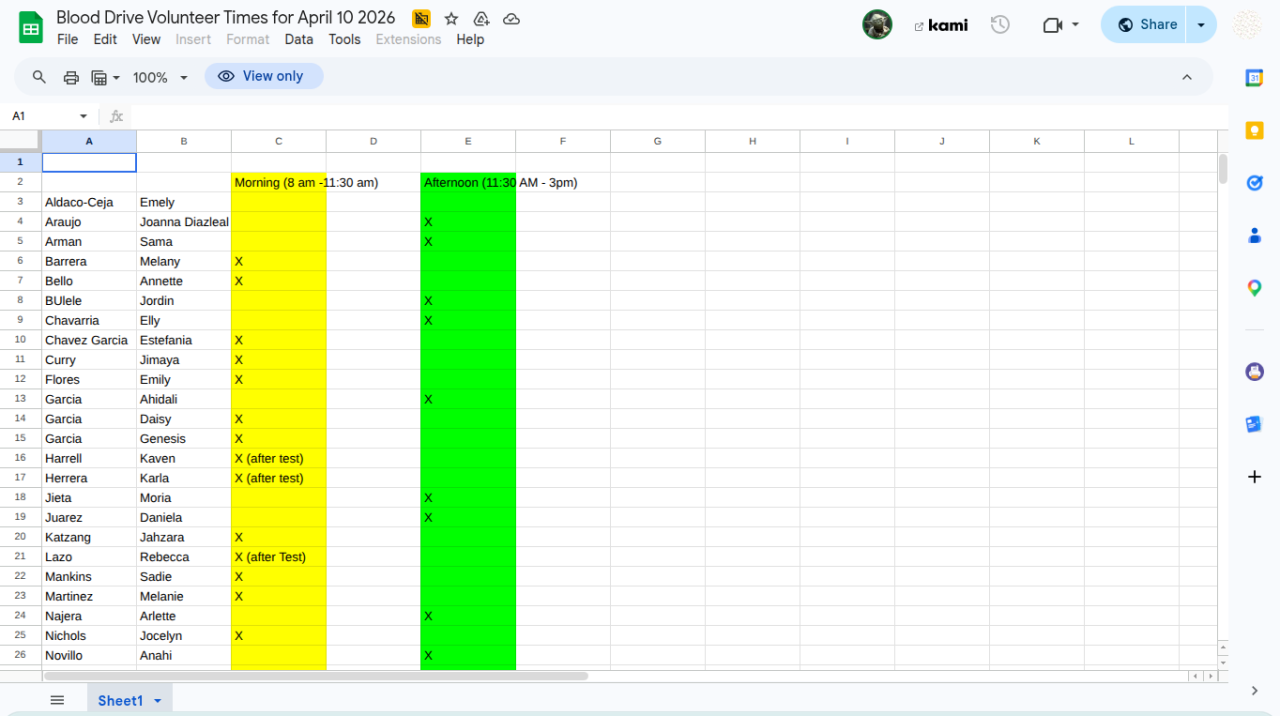Open the View menu
The height and width of the screenshot is (716, 1280).
pyautogui.click(x=146, y=39)
